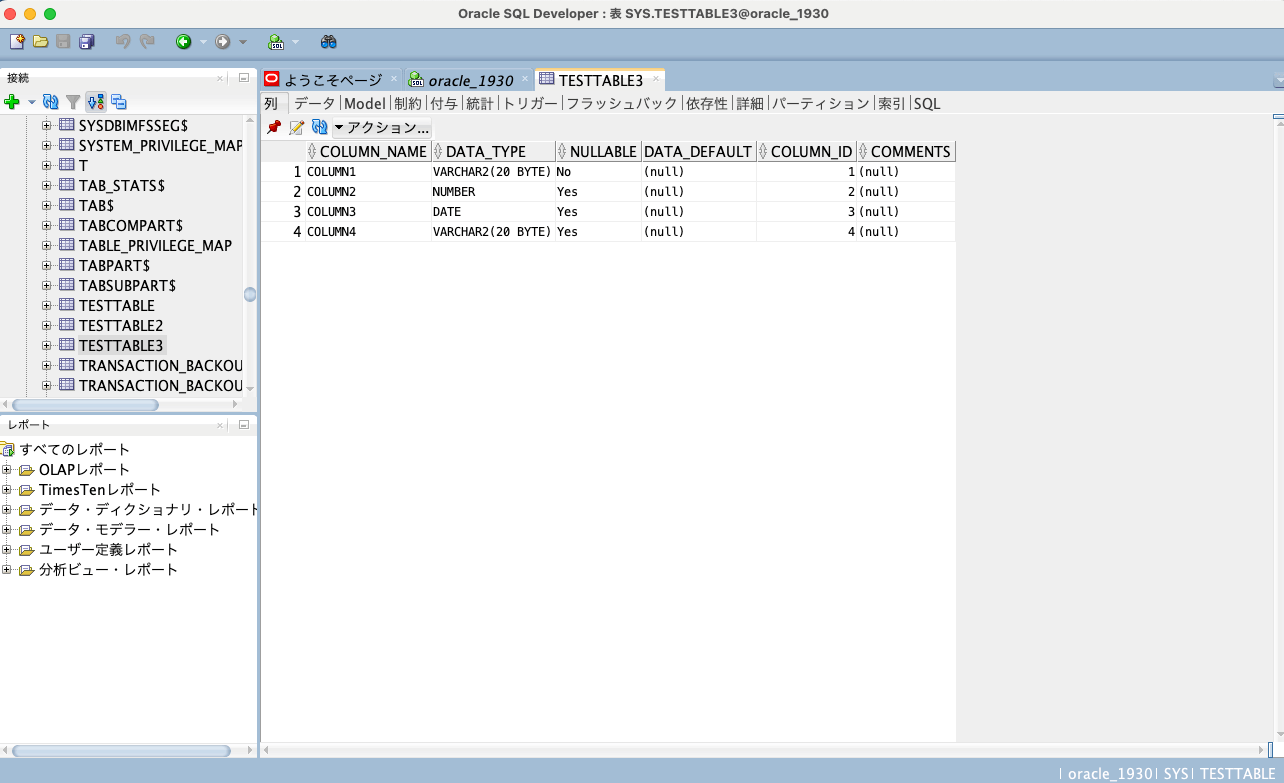Click the COLUMN4 cell
1284x783 pixels.
pyautogui.click(x=368, y=232)
